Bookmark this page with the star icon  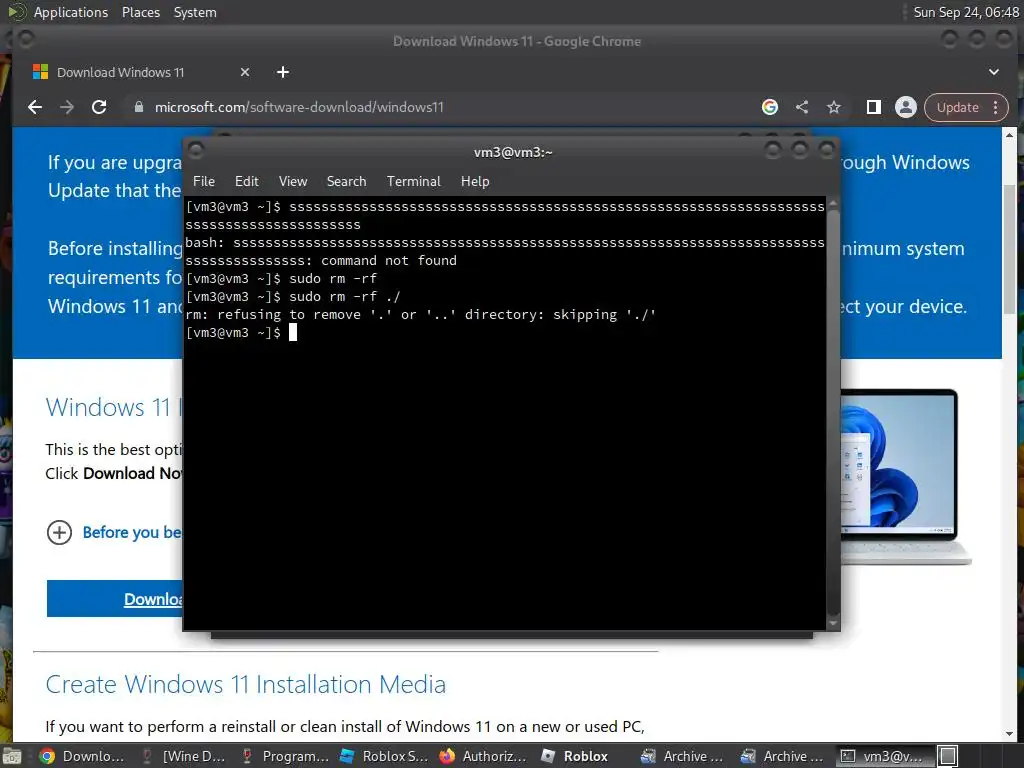834,107
